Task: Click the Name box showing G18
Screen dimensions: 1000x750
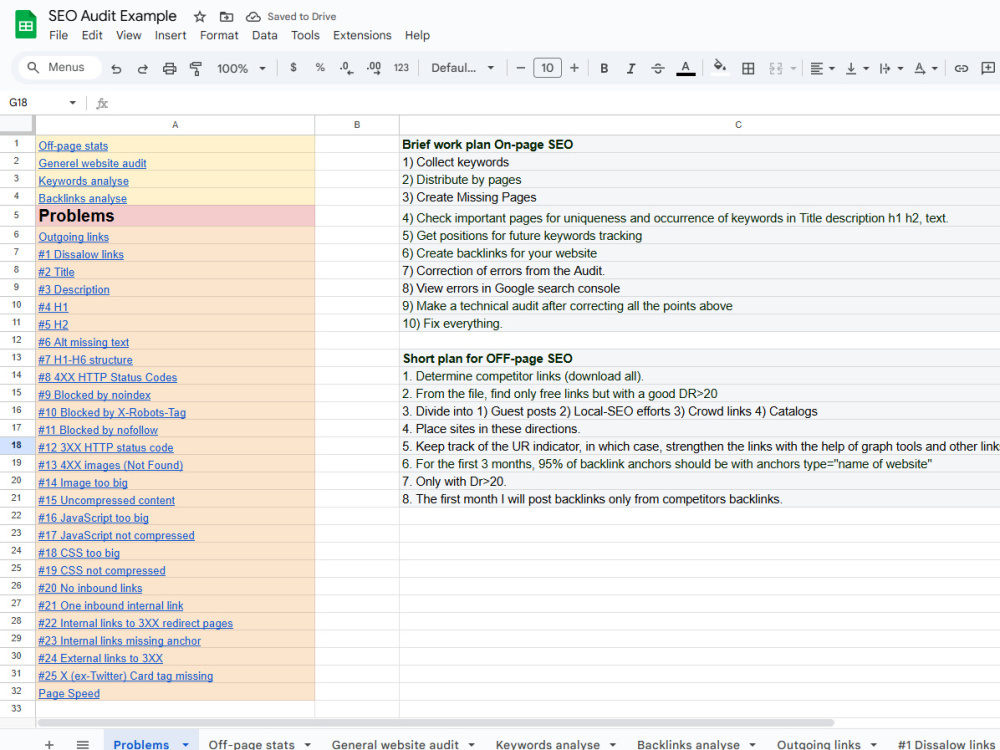Action: [x=34, y=102]
